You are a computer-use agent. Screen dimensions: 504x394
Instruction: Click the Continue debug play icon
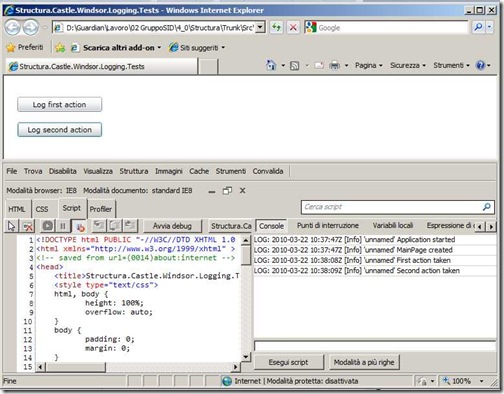coord(48,226)
